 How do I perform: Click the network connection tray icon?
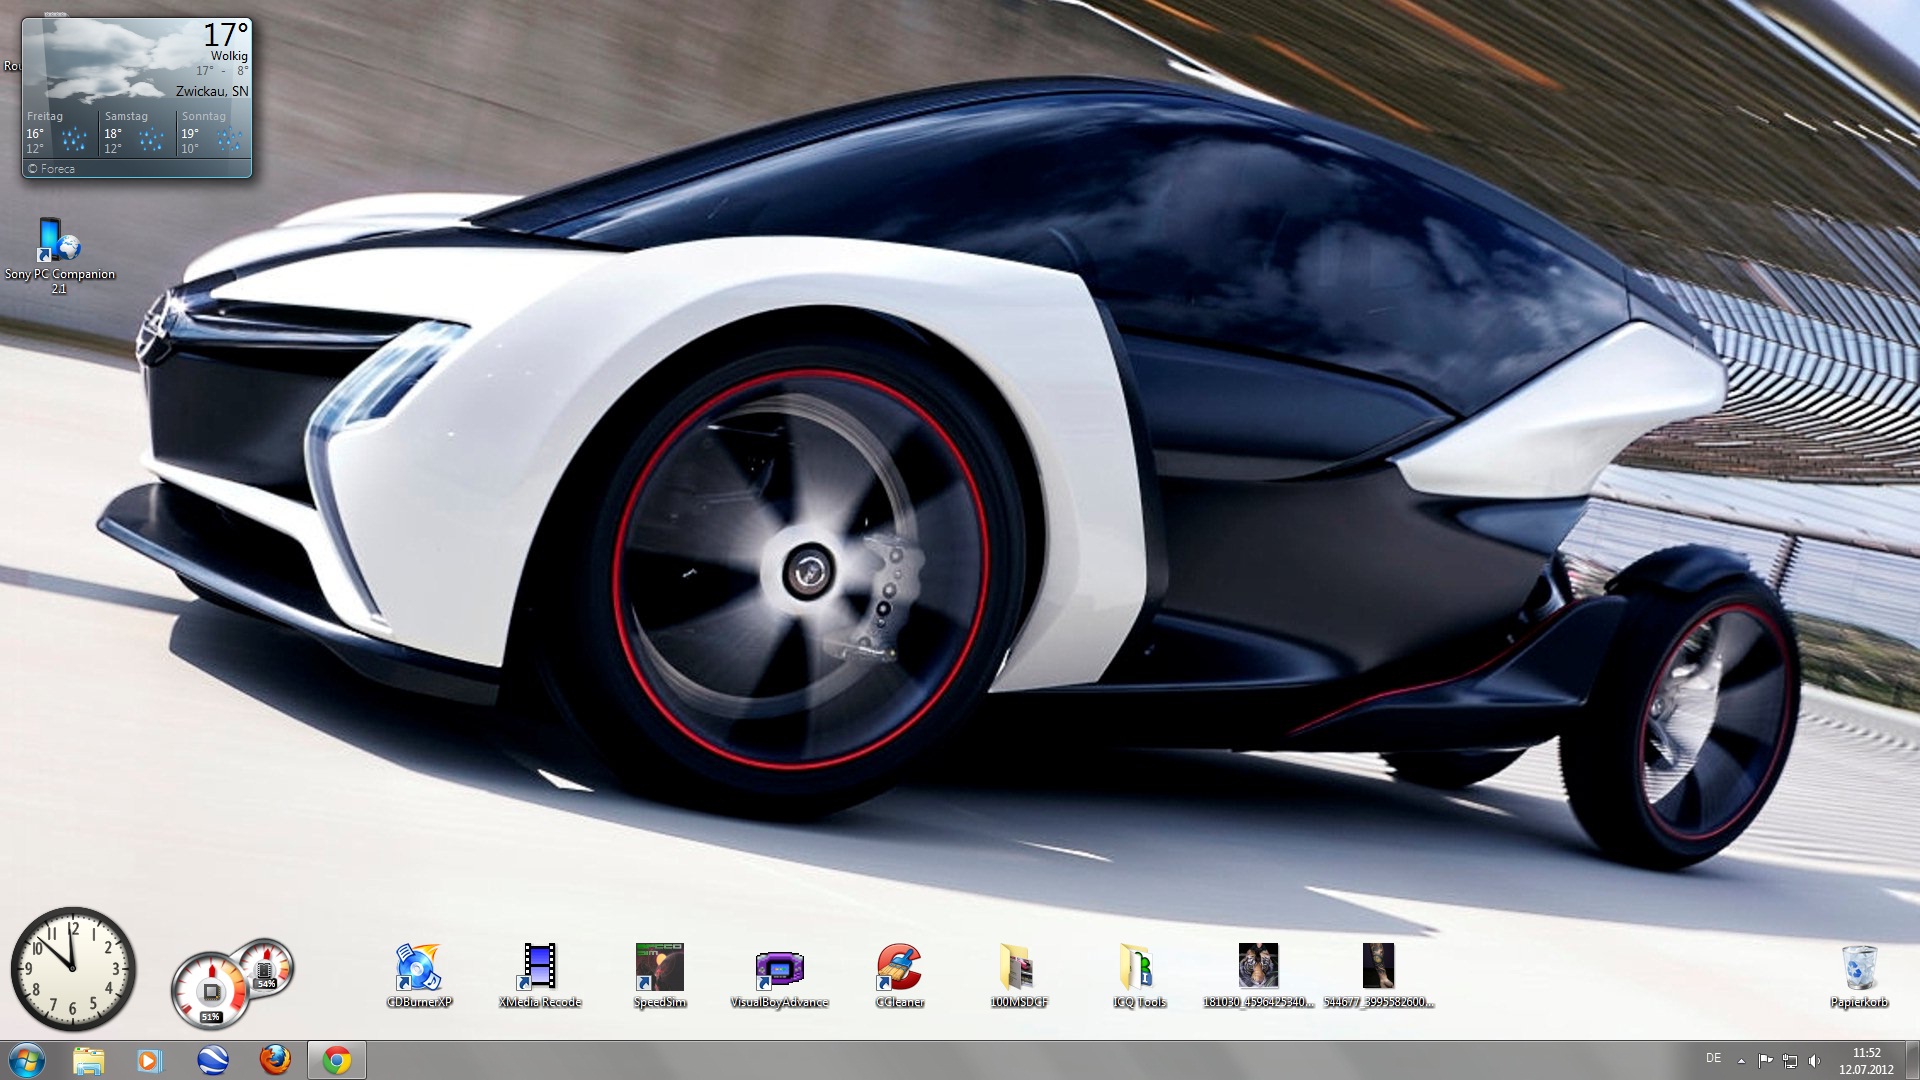(1790, 1060)
